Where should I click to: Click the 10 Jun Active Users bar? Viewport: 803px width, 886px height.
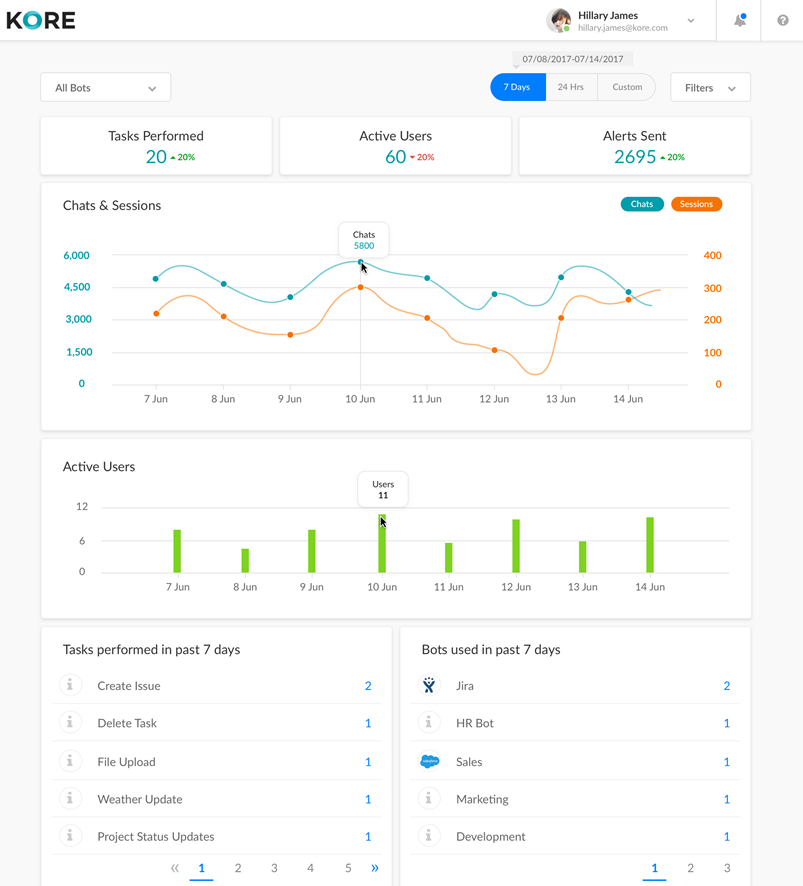tap(382, 544)
